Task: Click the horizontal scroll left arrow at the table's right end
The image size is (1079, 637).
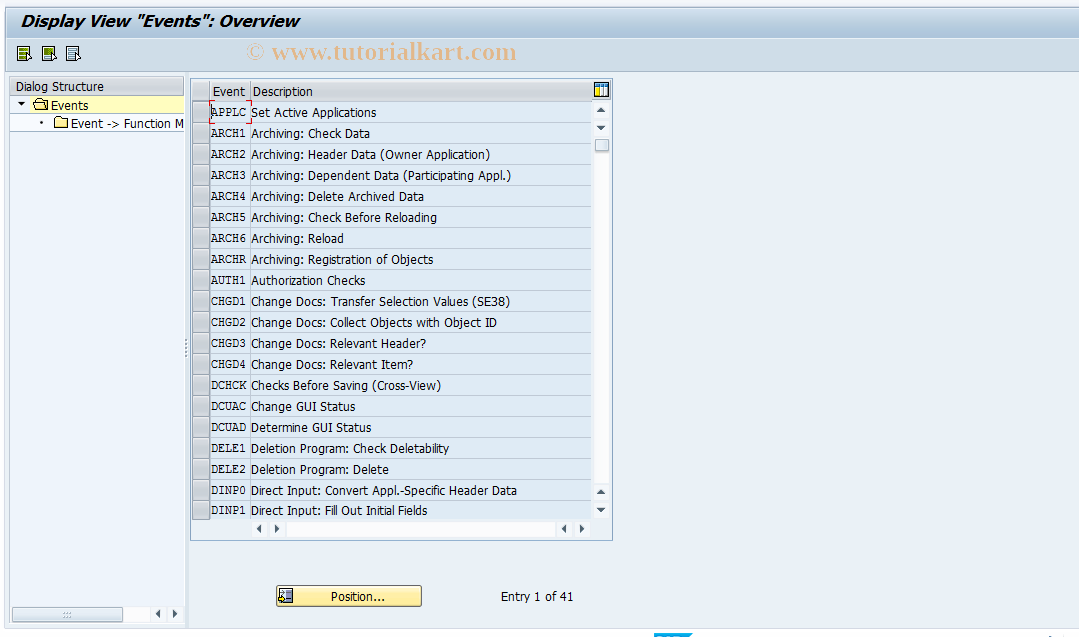Action: coord(564,529)
